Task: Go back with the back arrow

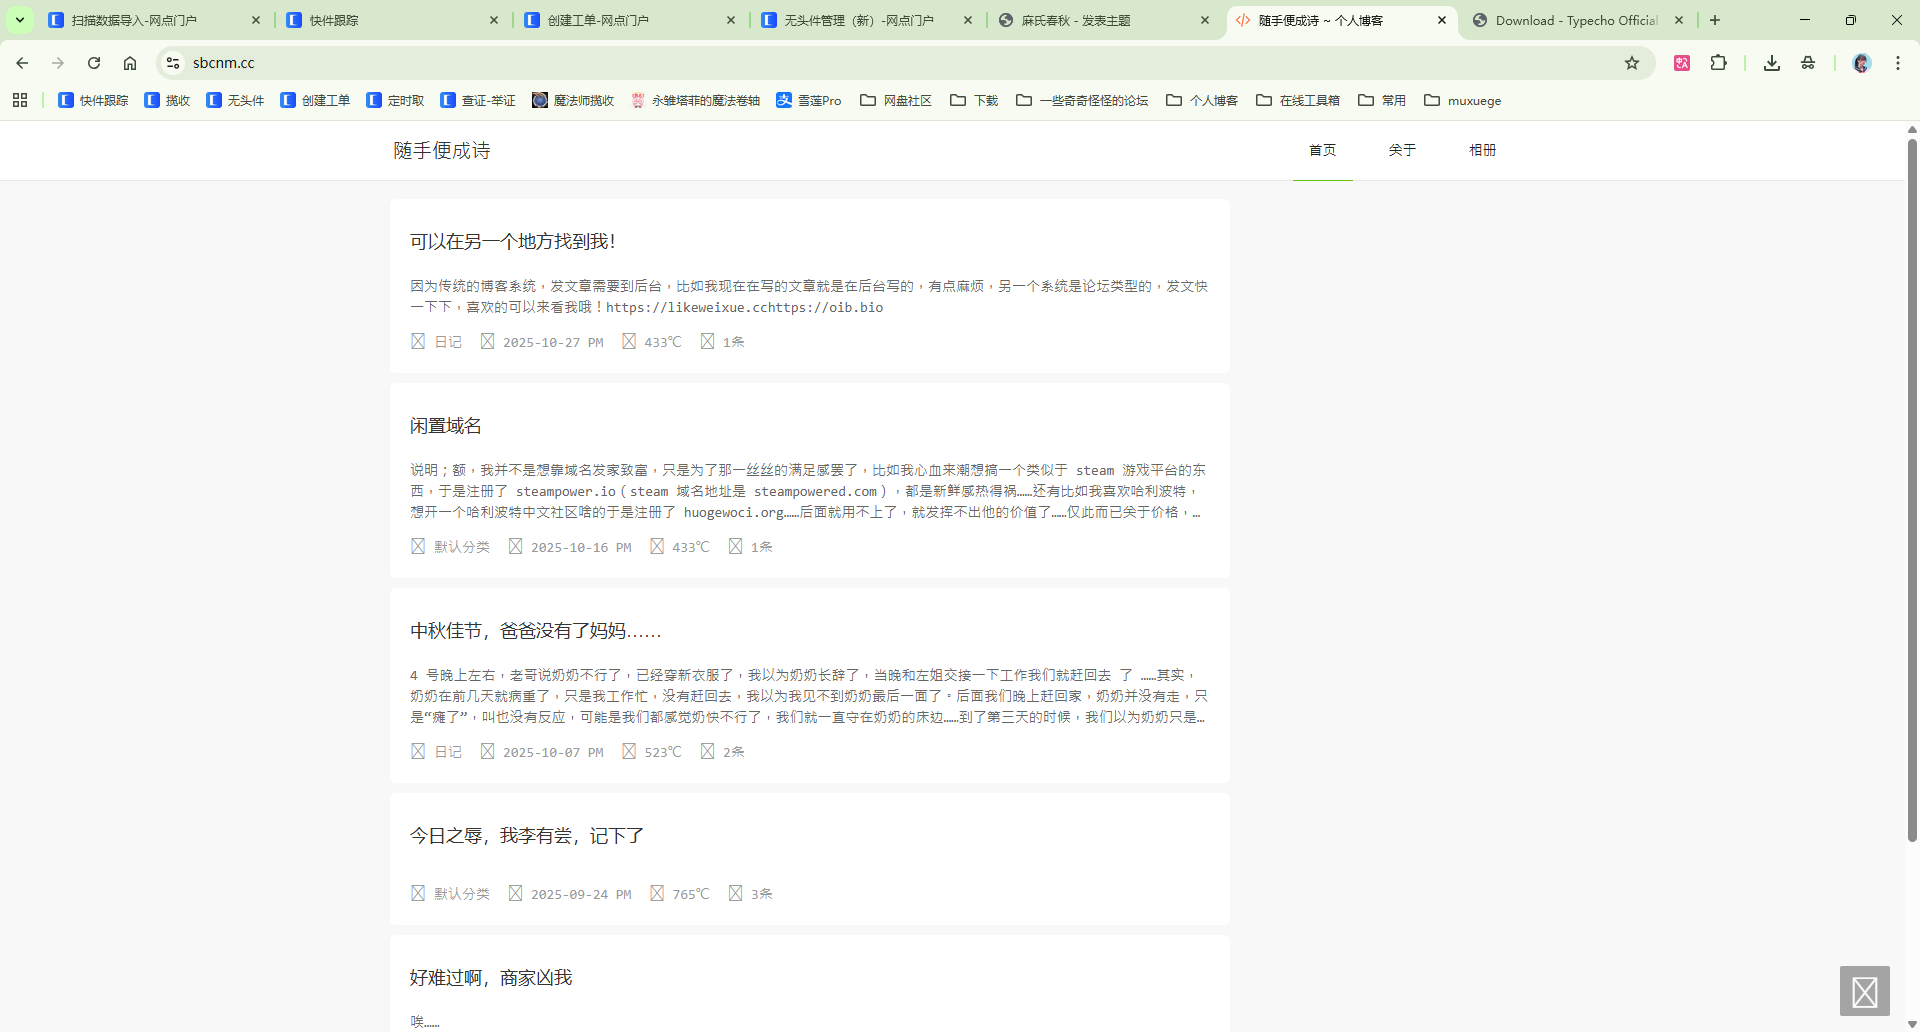Action: pyautogui.click(x=22, y=62)
